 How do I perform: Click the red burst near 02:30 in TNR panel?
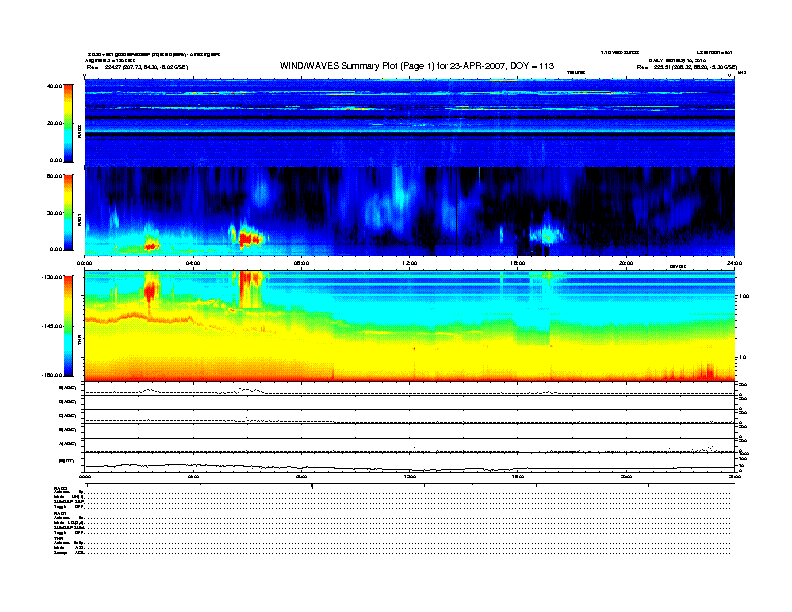151,291
